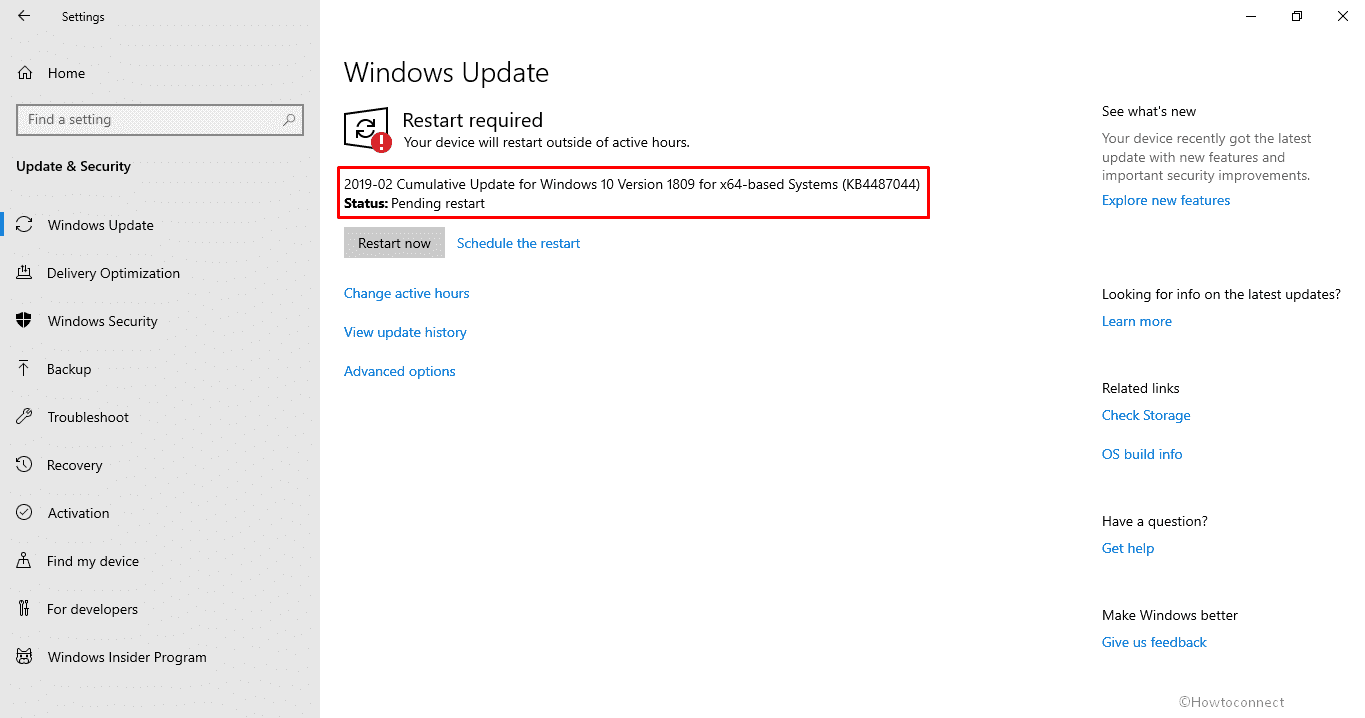Click Schedule the restart link
Screen dimensions: 1365x718
coord(518,243)
